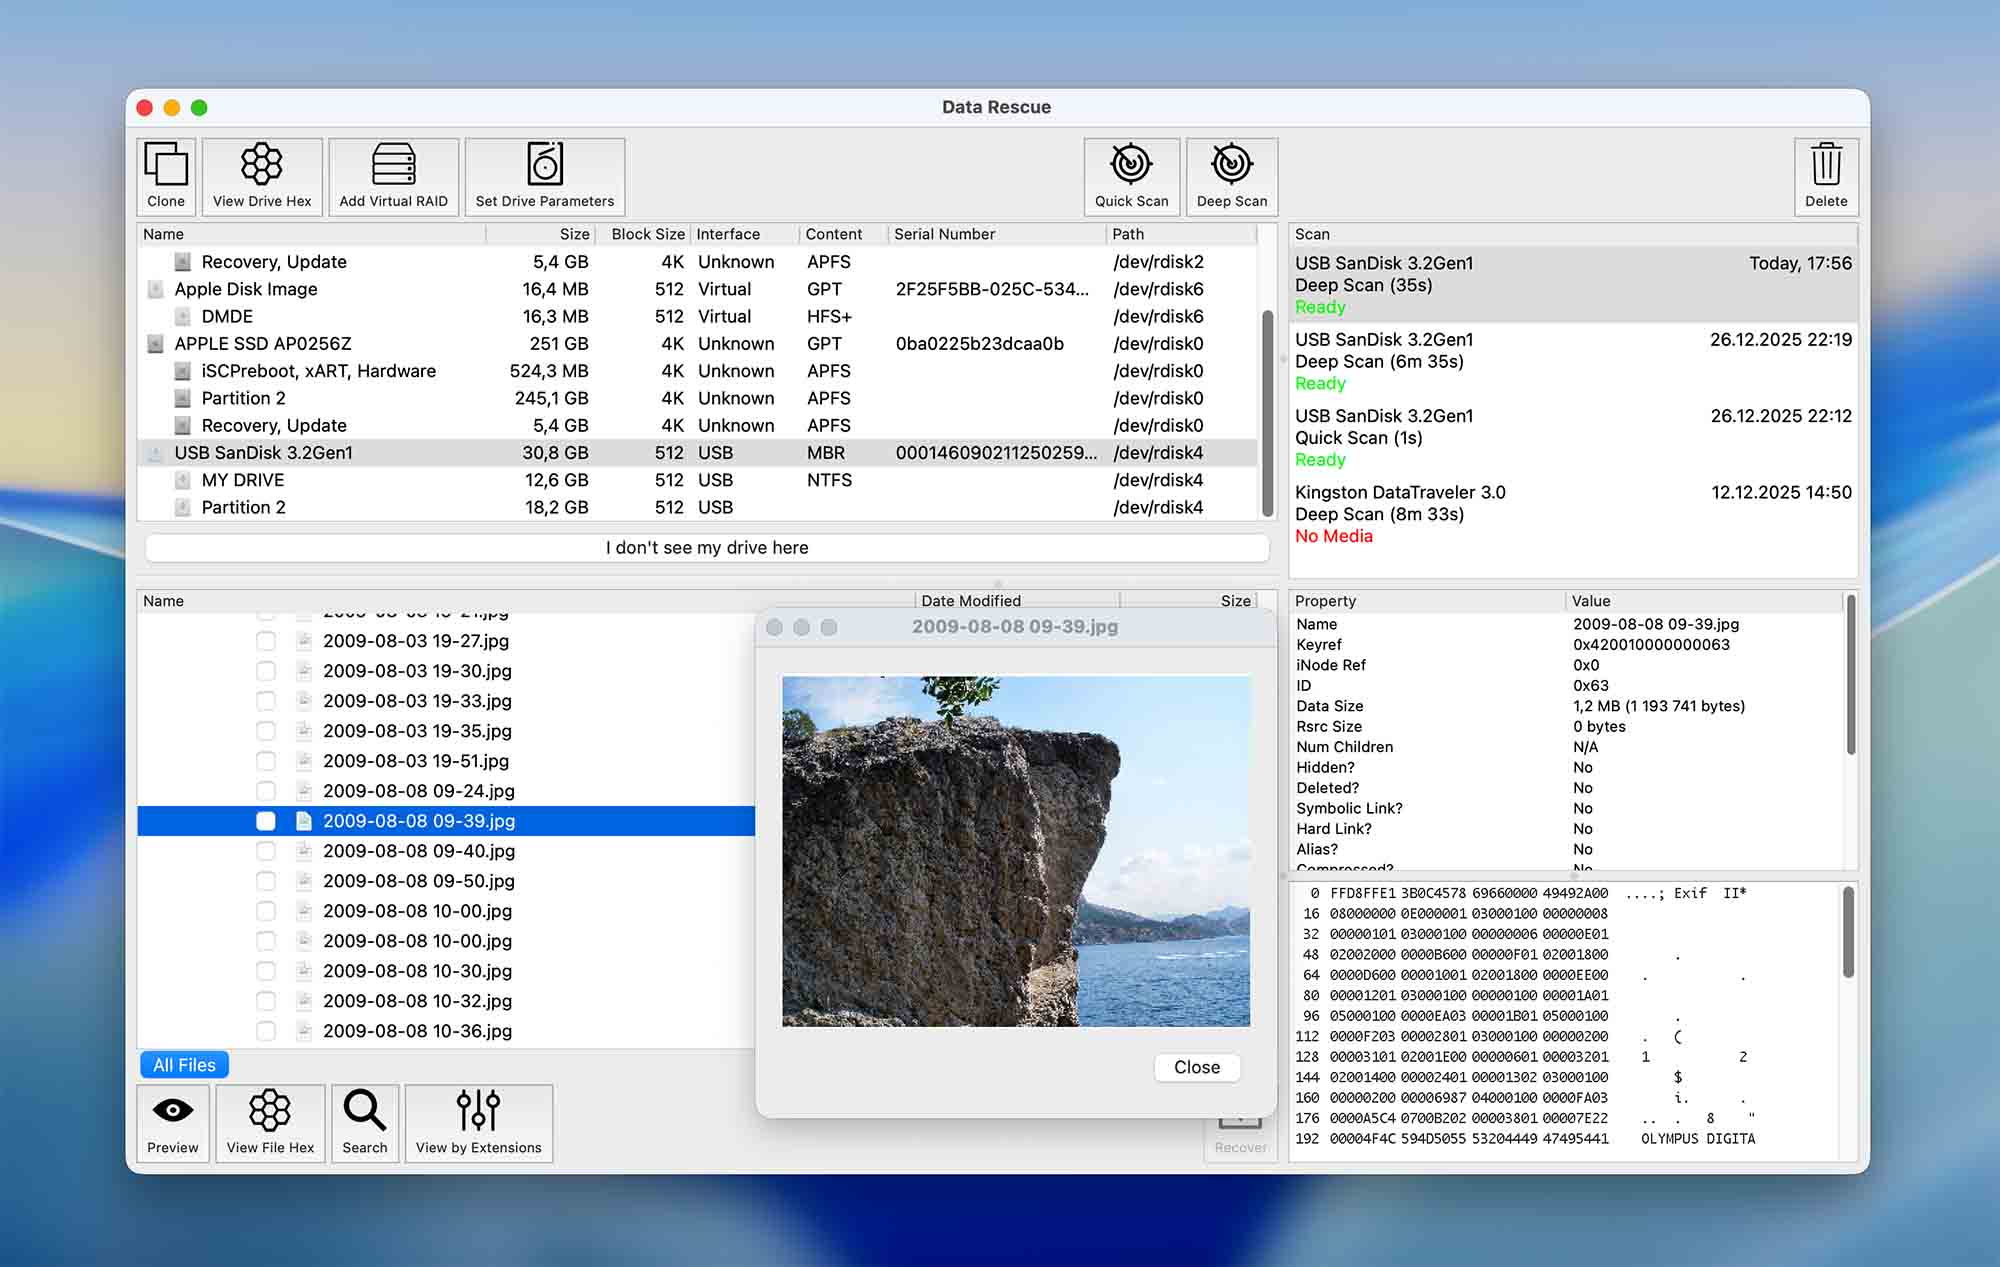Select the Quick Scan (1s) entry

1573,437
